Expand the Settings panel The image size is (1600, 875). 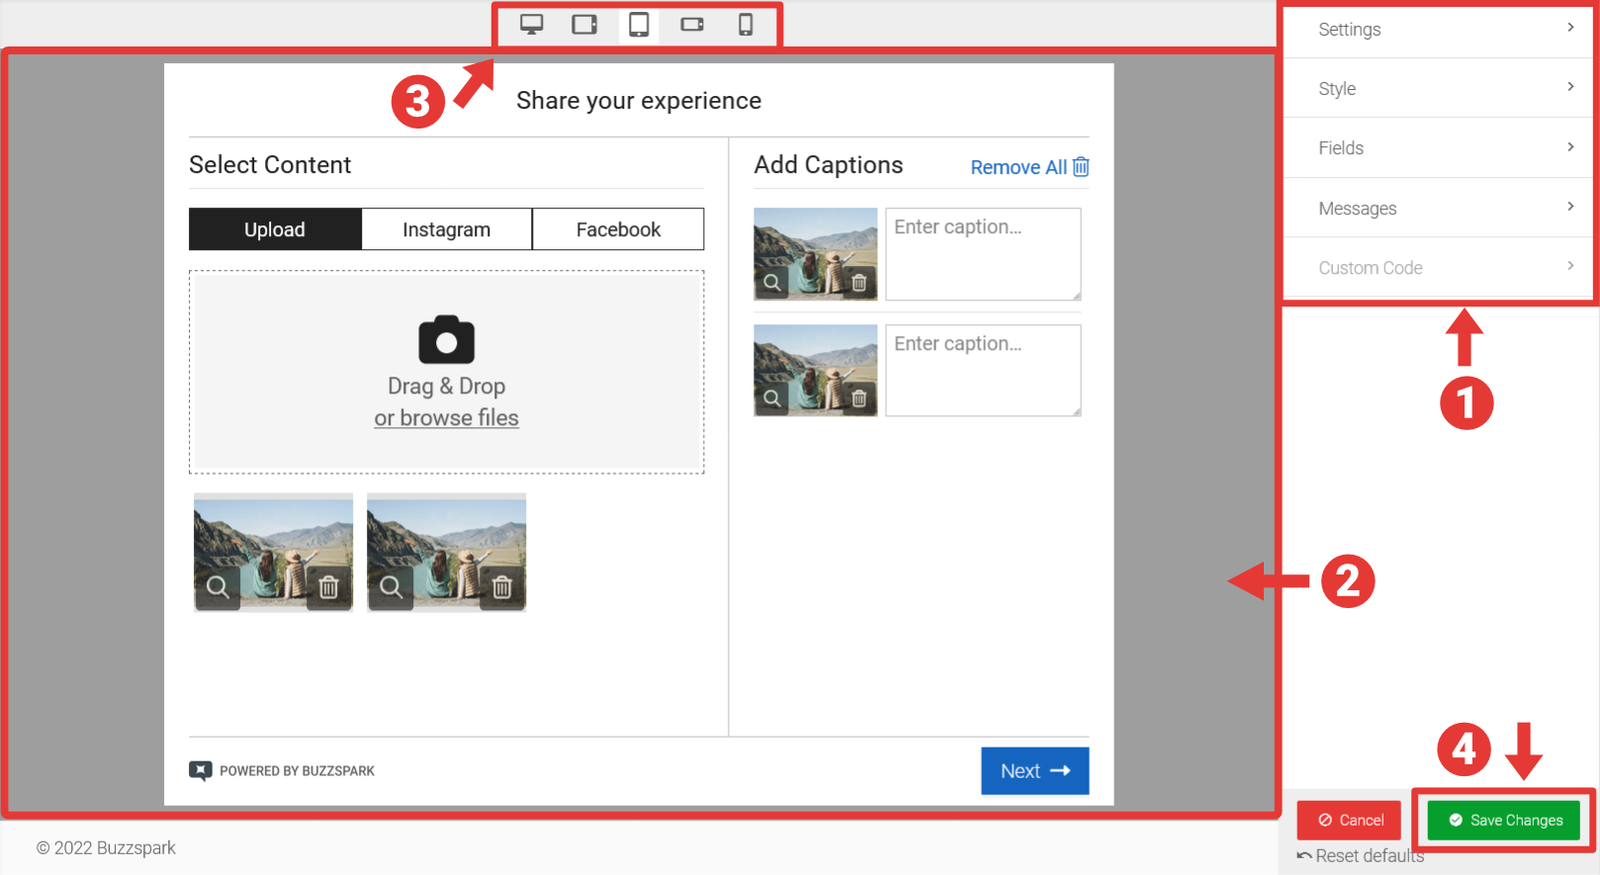pyautogui.click(x=1438, y=30)
